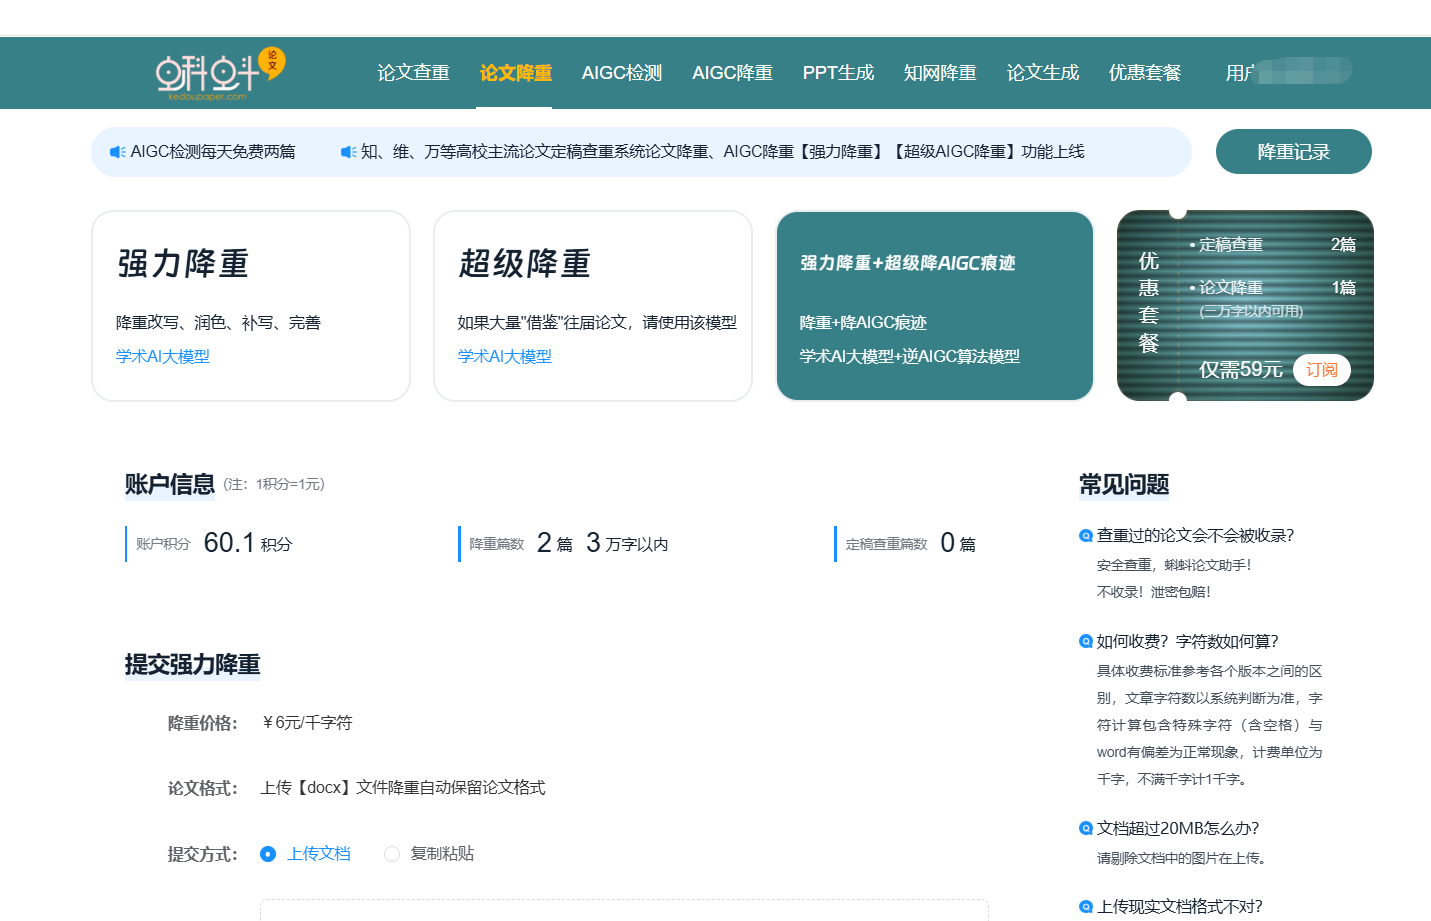Select the 强力降重+超级降AIGC痕迹 card
The height and width of the screenshot is (921, 1431).
(935, 306)
